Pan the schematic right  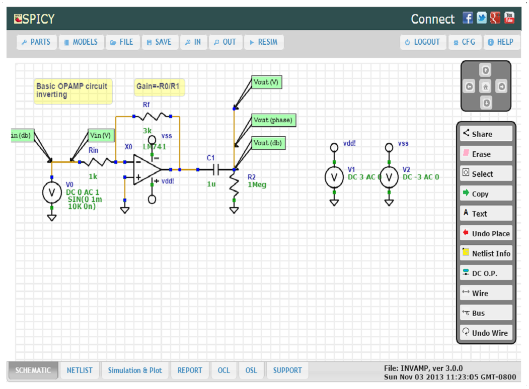(x=502, y=86)
